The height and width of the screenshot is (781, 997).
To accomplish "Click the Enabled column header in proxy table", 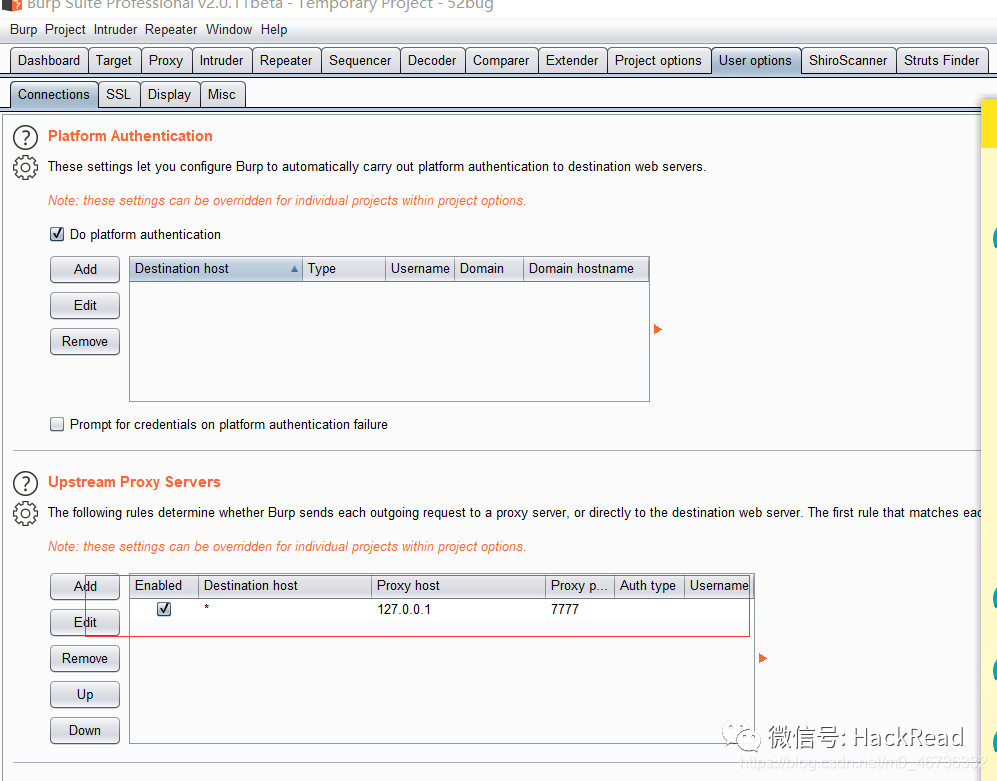I will (164, 585).
